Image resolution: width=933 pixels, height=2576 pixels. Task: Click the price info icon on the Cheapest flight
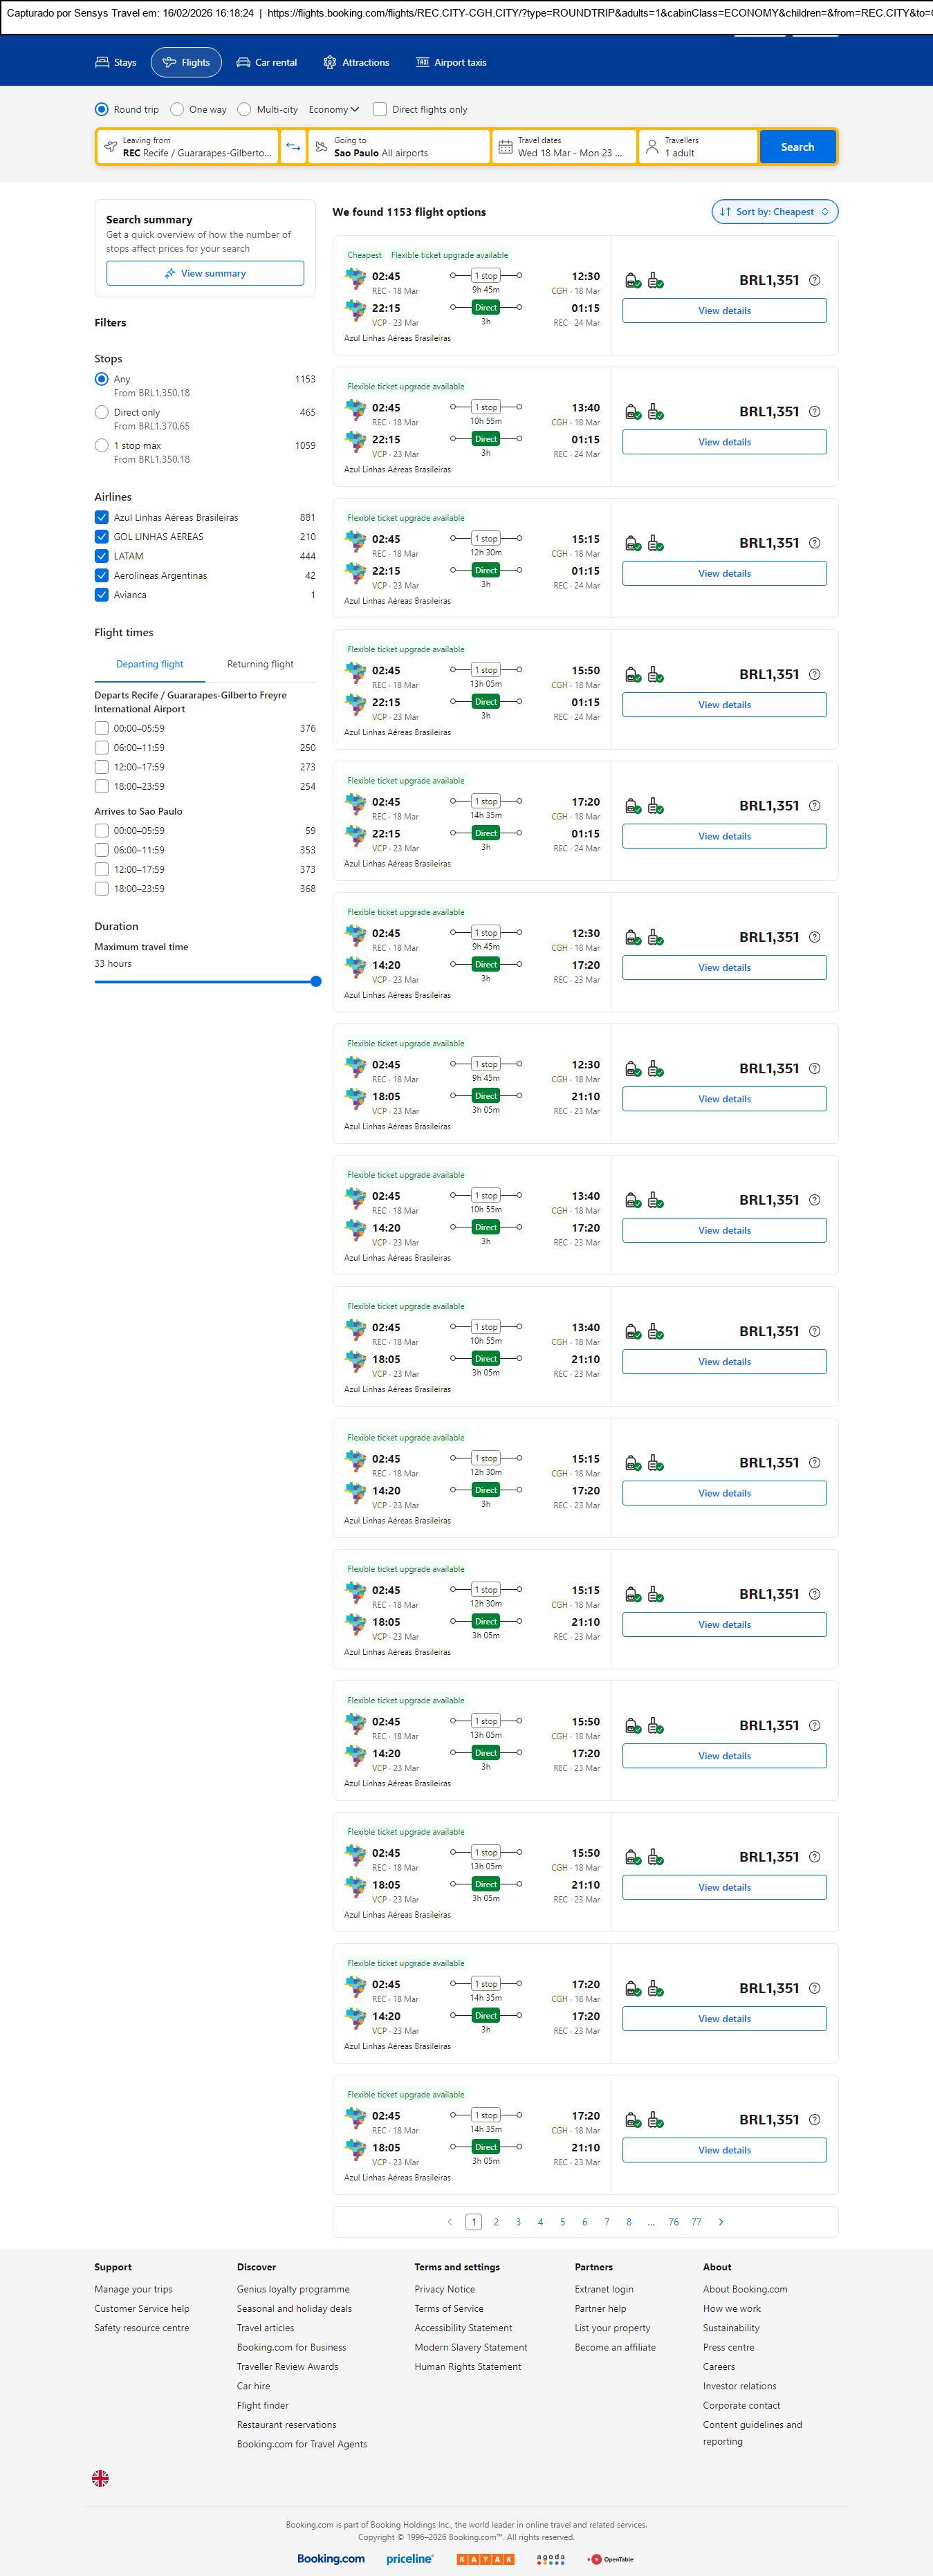814,280
